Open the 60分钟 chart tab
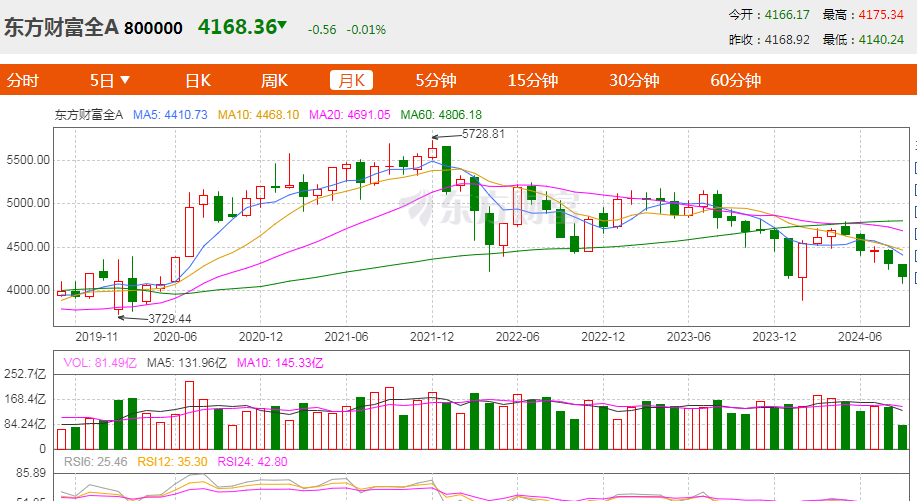The image size is (917, 501). (x=735, y=80)
